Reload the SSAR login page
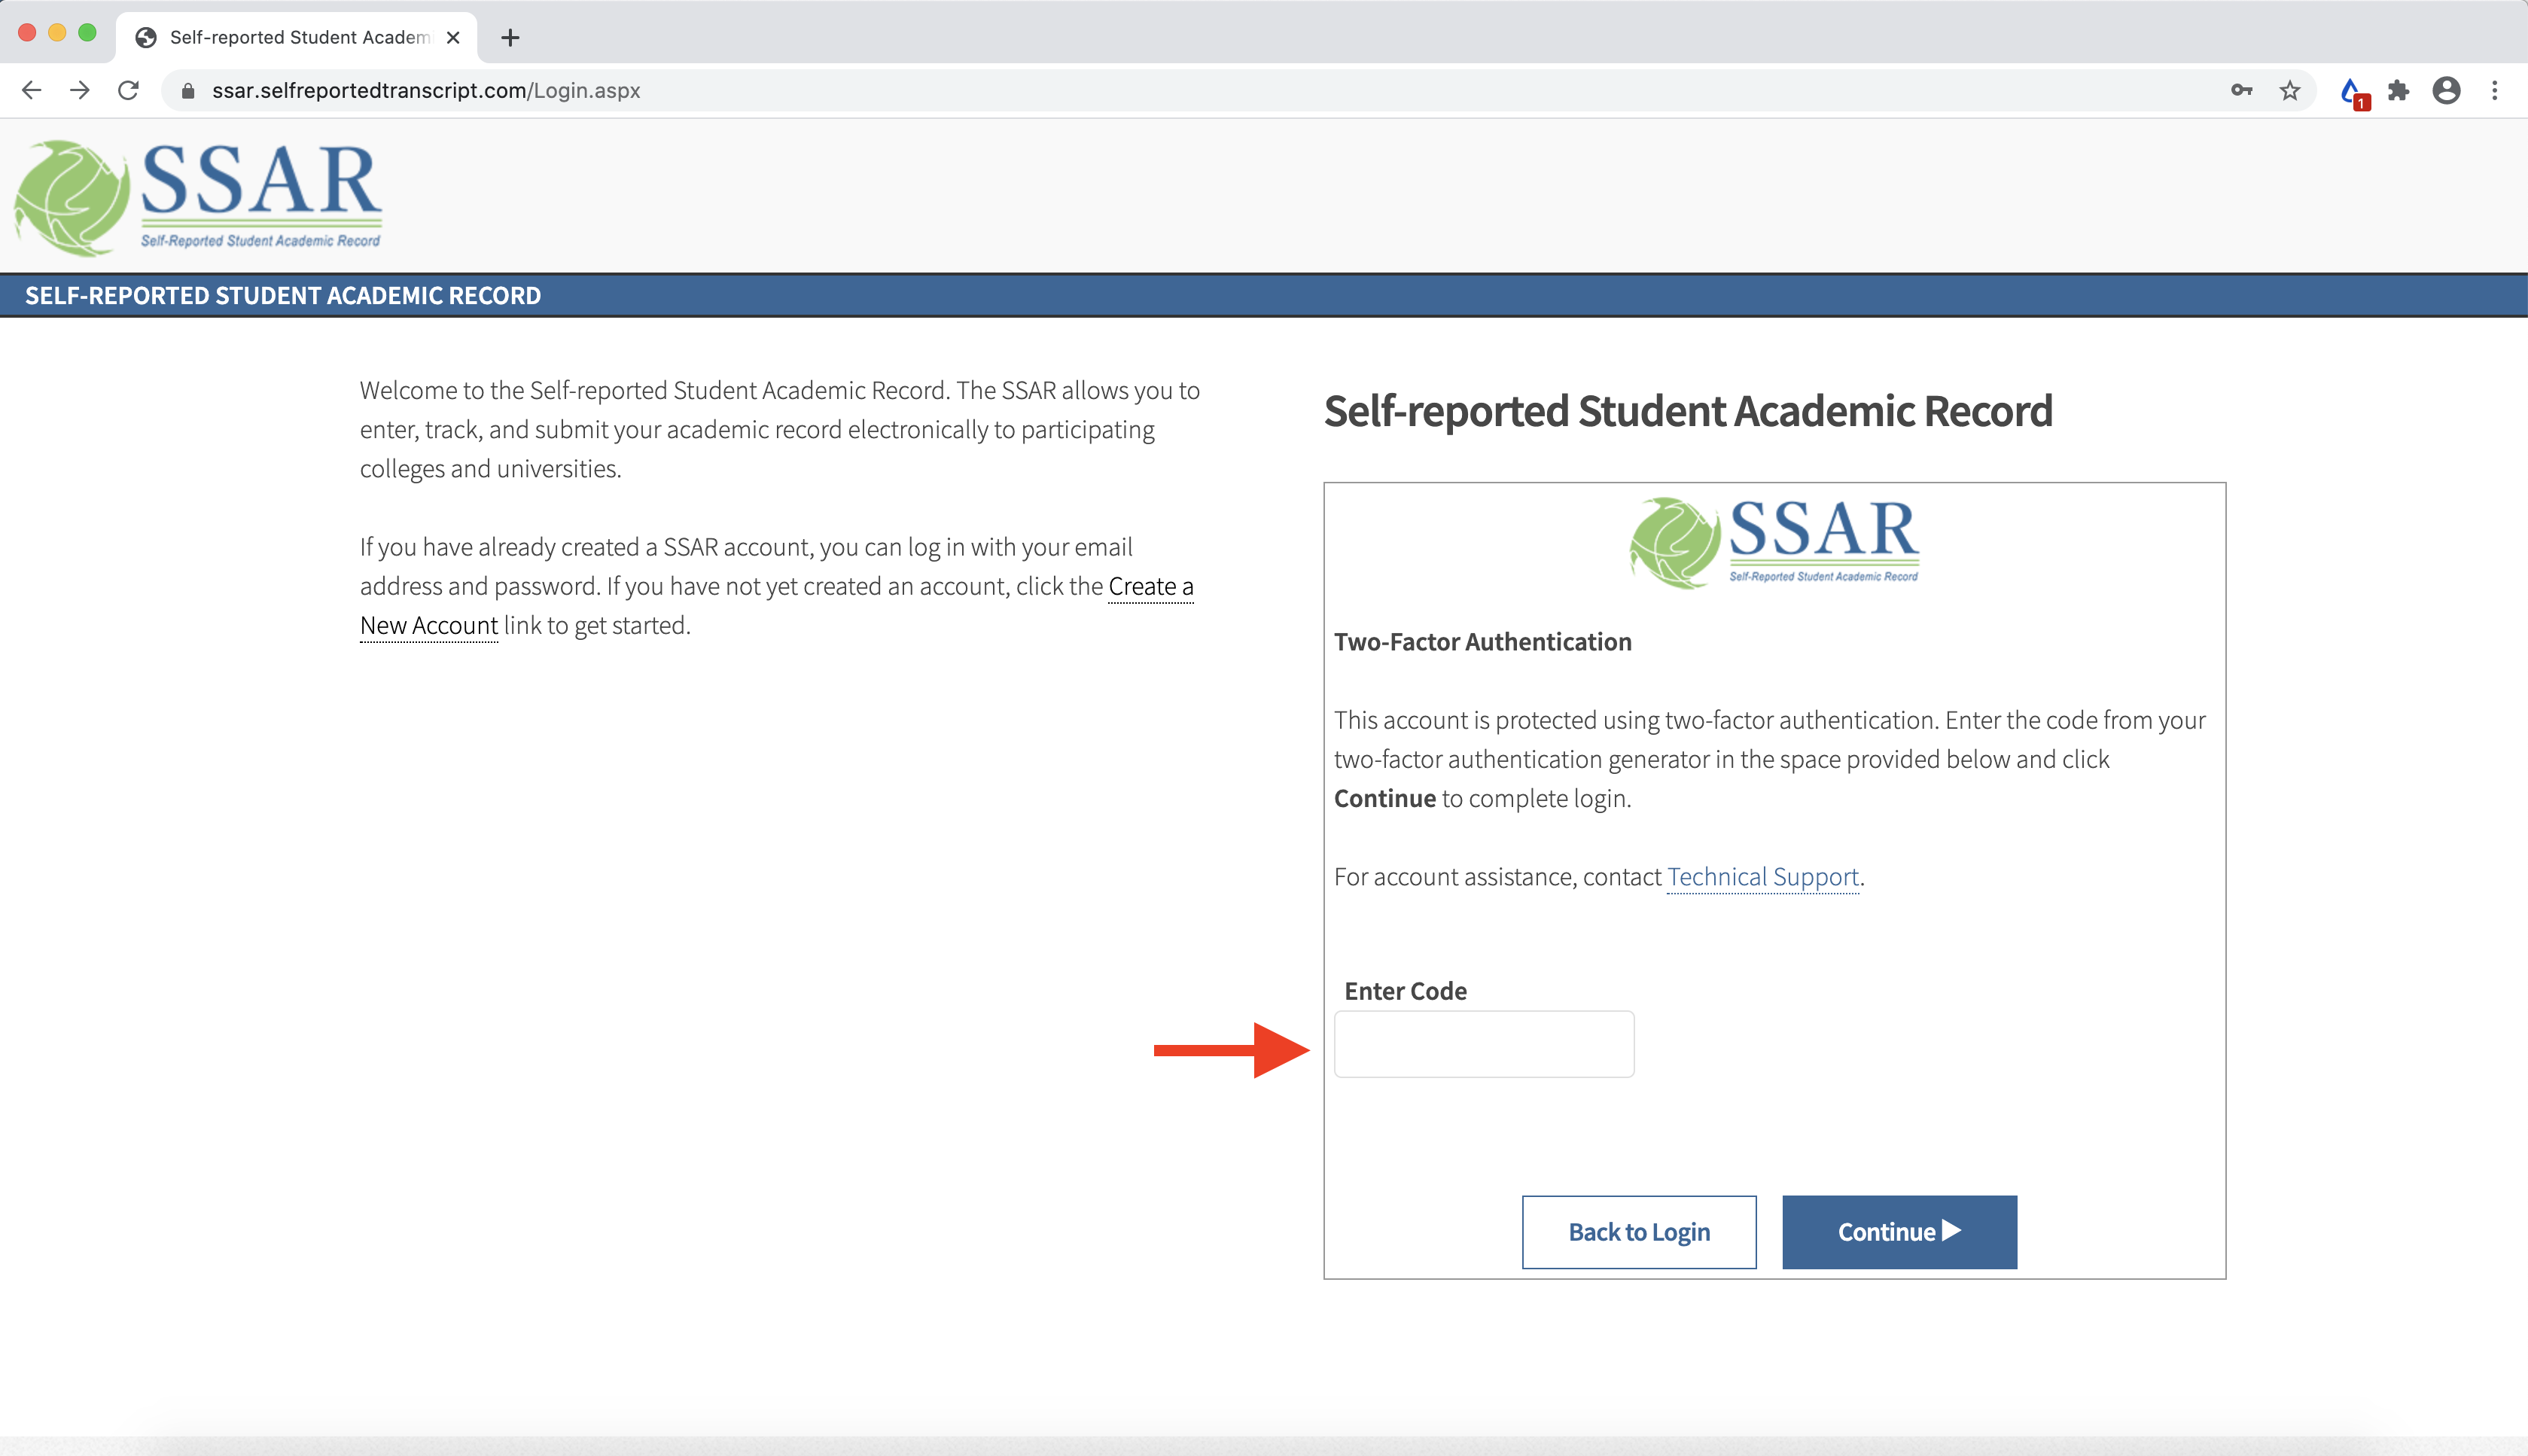 (x=128, y=90)
